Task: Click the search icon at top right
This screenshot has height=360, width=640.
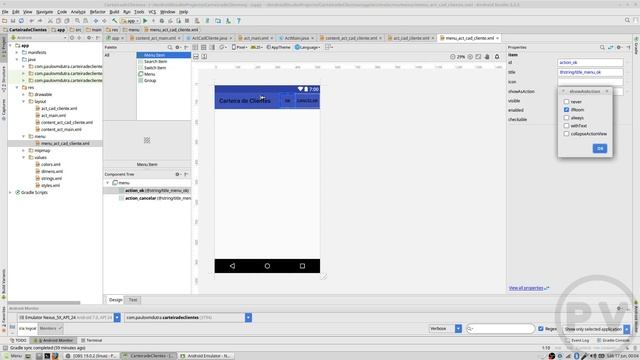Action: [x=627, y=20]
